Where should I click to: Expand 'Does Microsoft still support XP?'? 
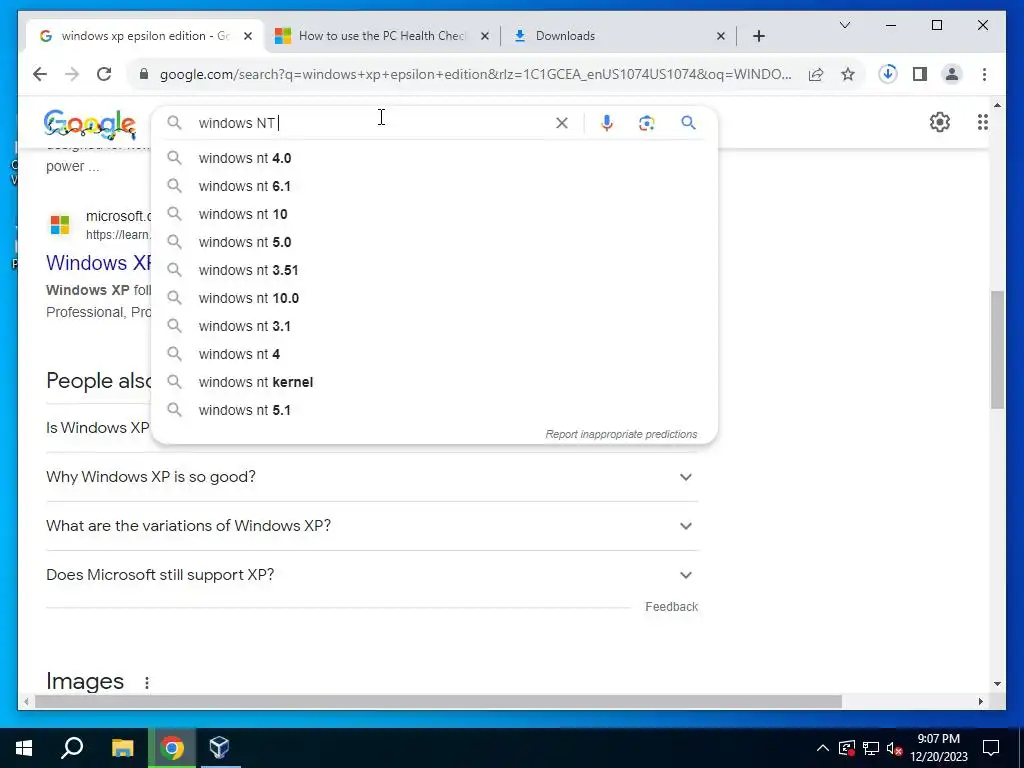pyautogui.click(x=372, y=575)
